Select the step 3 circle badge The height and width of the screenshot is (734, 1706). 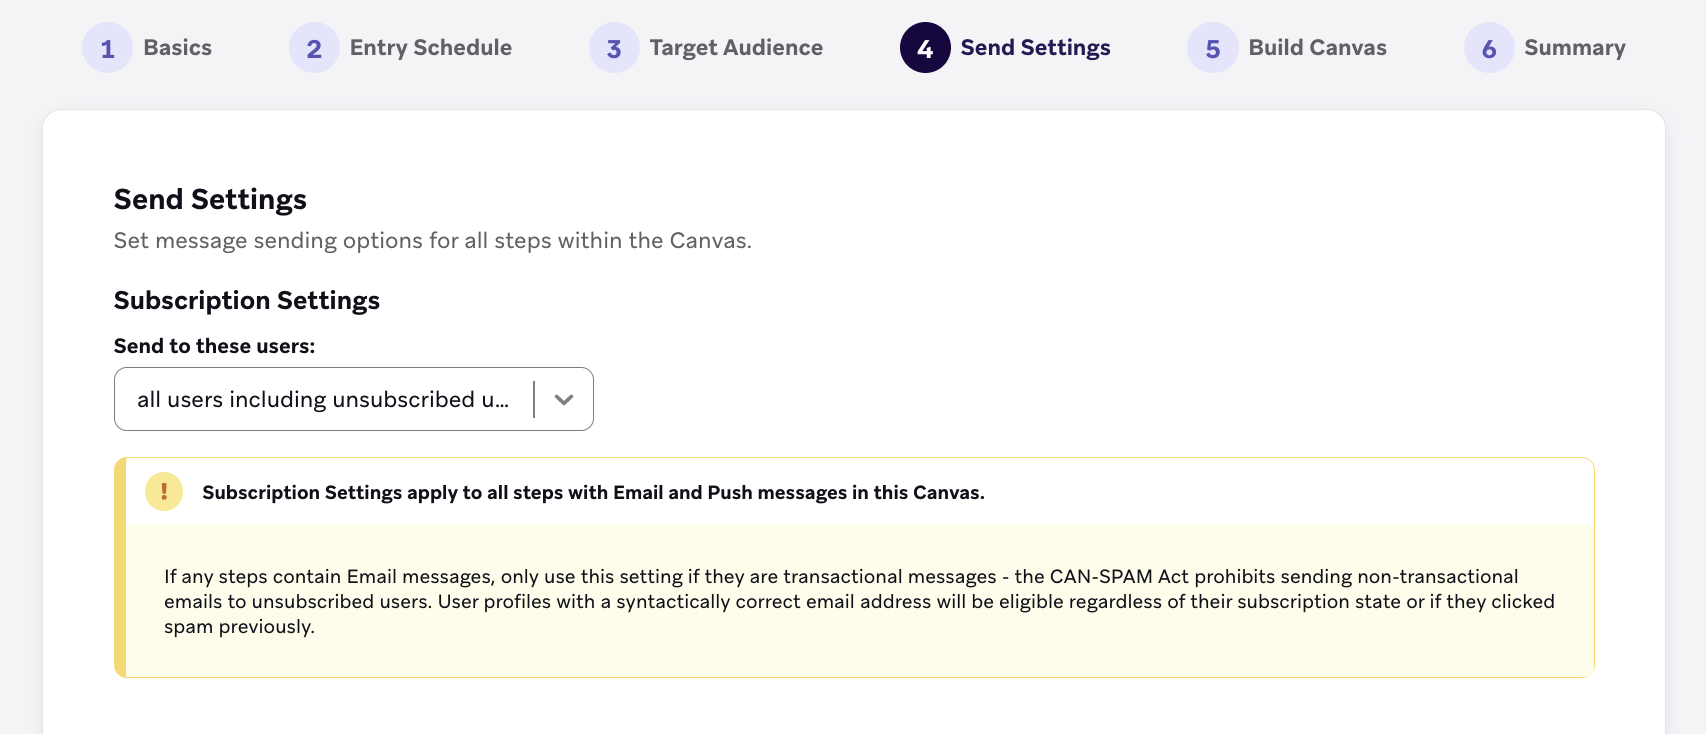pyautogui.click(x=614, y=48)
